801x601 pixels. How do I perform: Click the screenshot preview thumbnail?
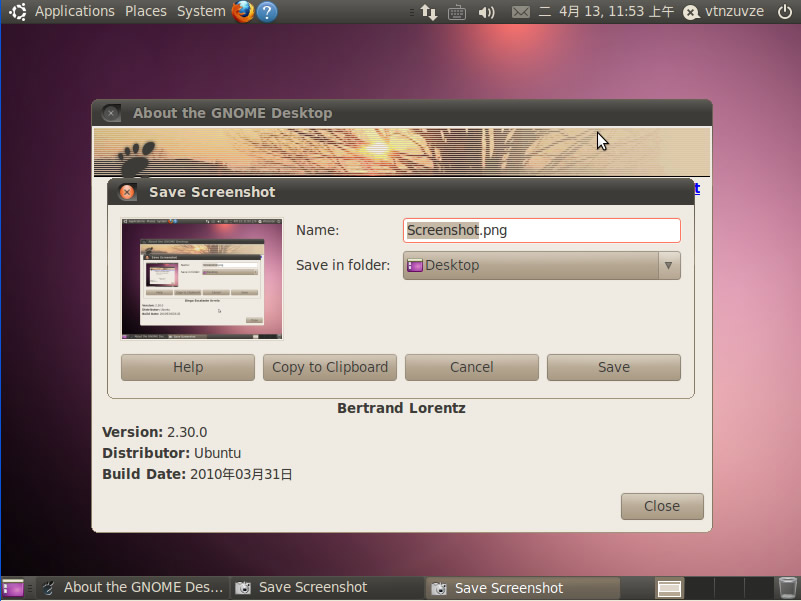click(x=202, y=279)
